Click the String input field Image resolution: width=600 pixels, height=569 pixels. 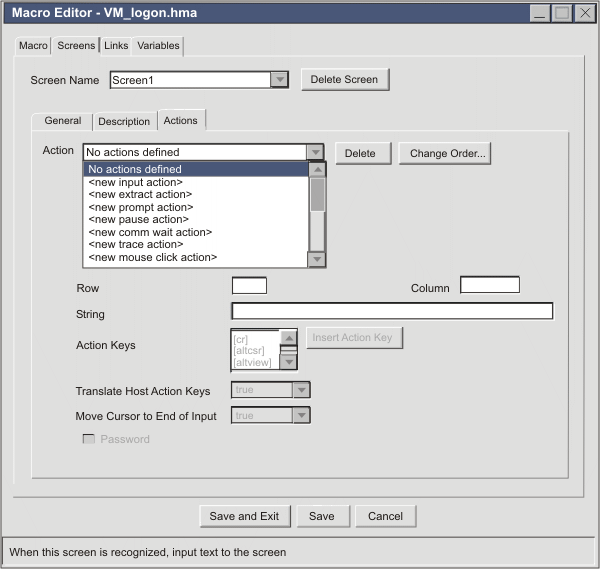392,311
